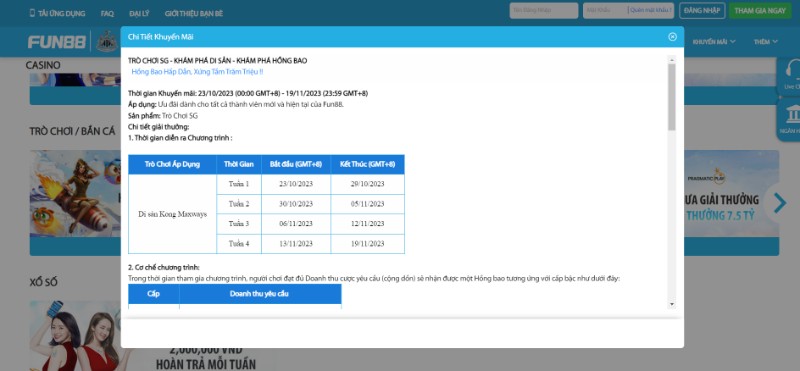This screenshot has width=800, height=371.
Task: Focus the username login field
Action: (543, 10)
